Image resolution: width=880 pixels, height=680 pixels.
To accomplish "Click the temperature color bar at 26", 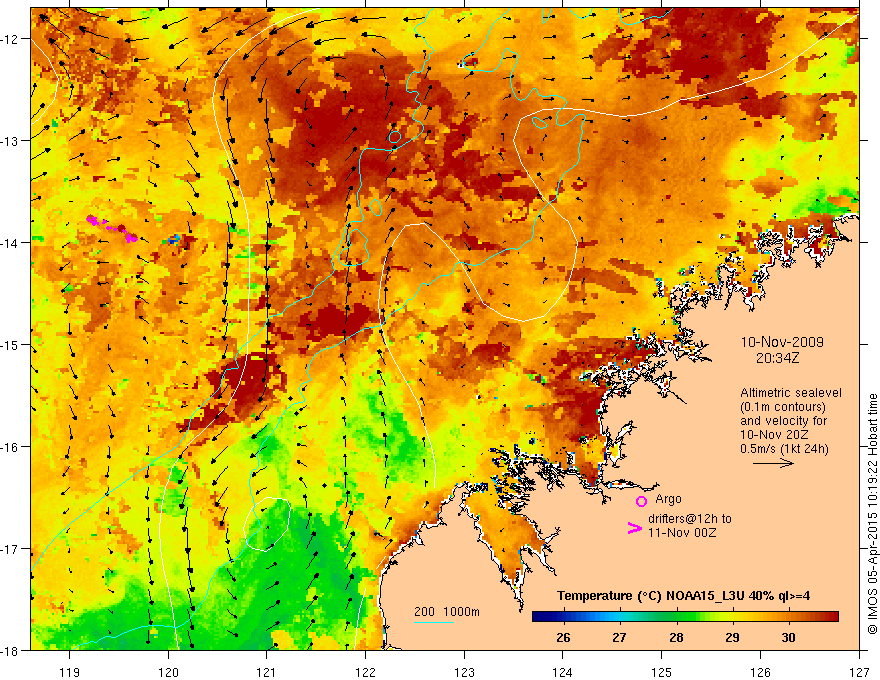I will point(563,617).
